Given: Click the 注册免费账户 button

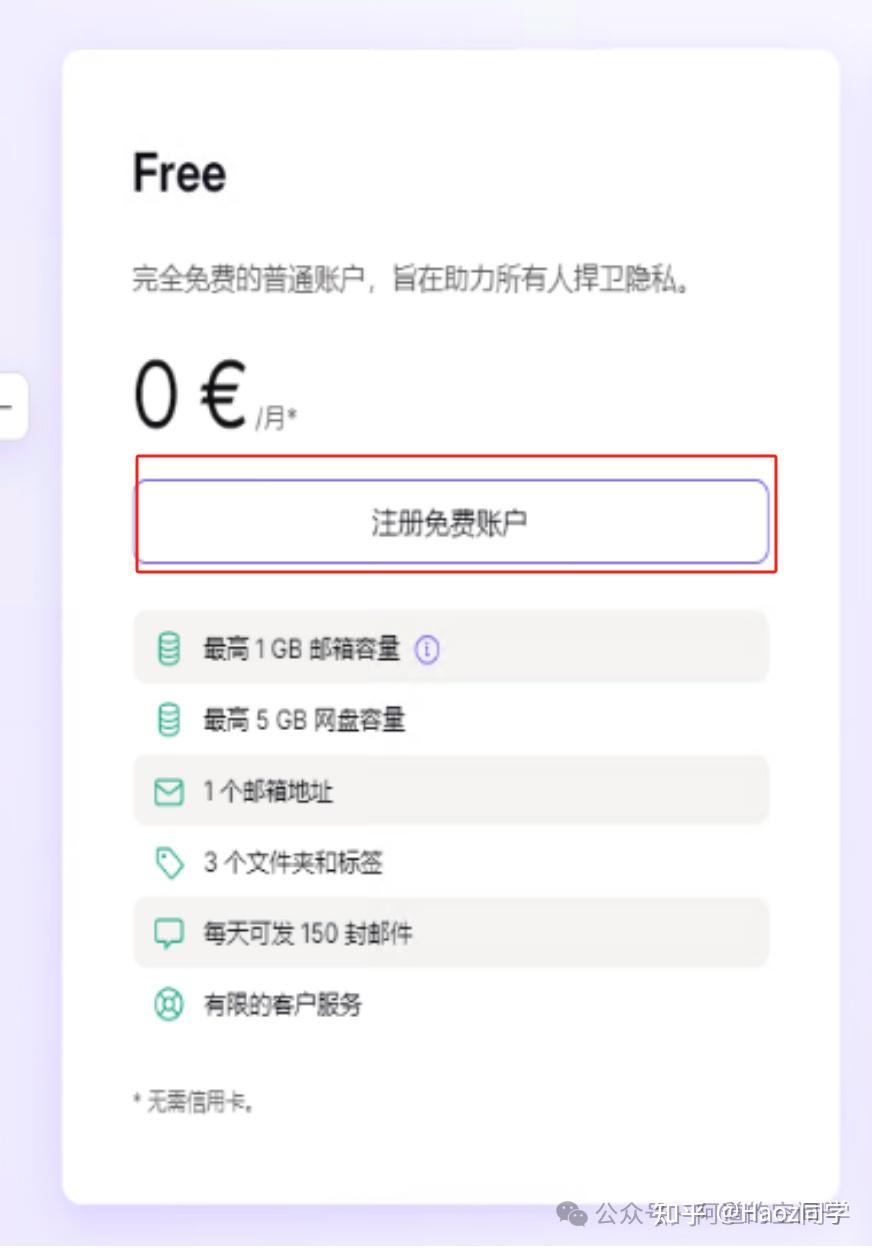Looking at the screenshot, I should pos(451,521).
